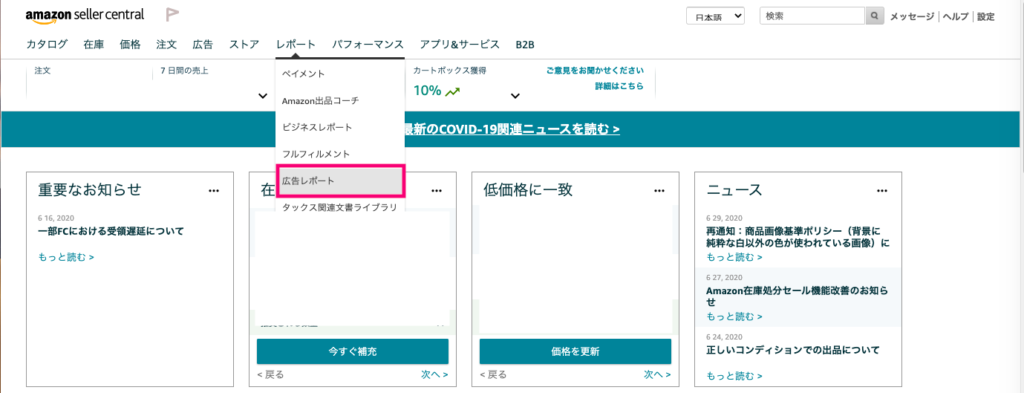Click 戻る on the inventory card

(x=270, y=375)
